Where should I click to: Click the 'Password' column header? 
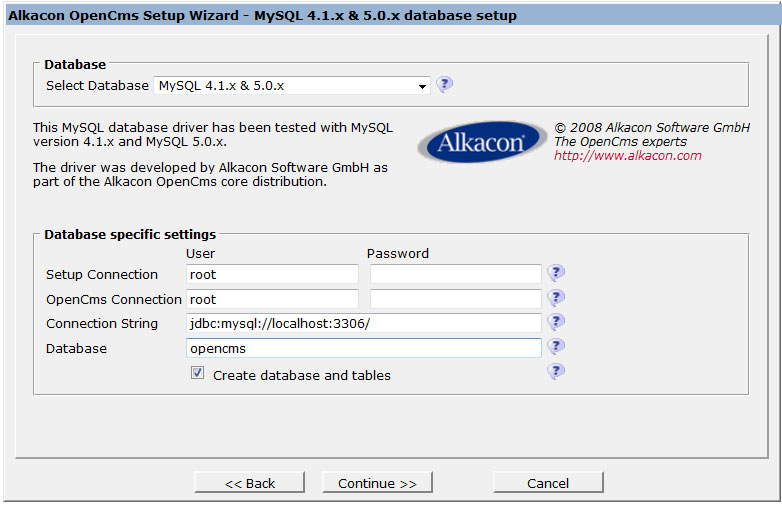[397, 254]
